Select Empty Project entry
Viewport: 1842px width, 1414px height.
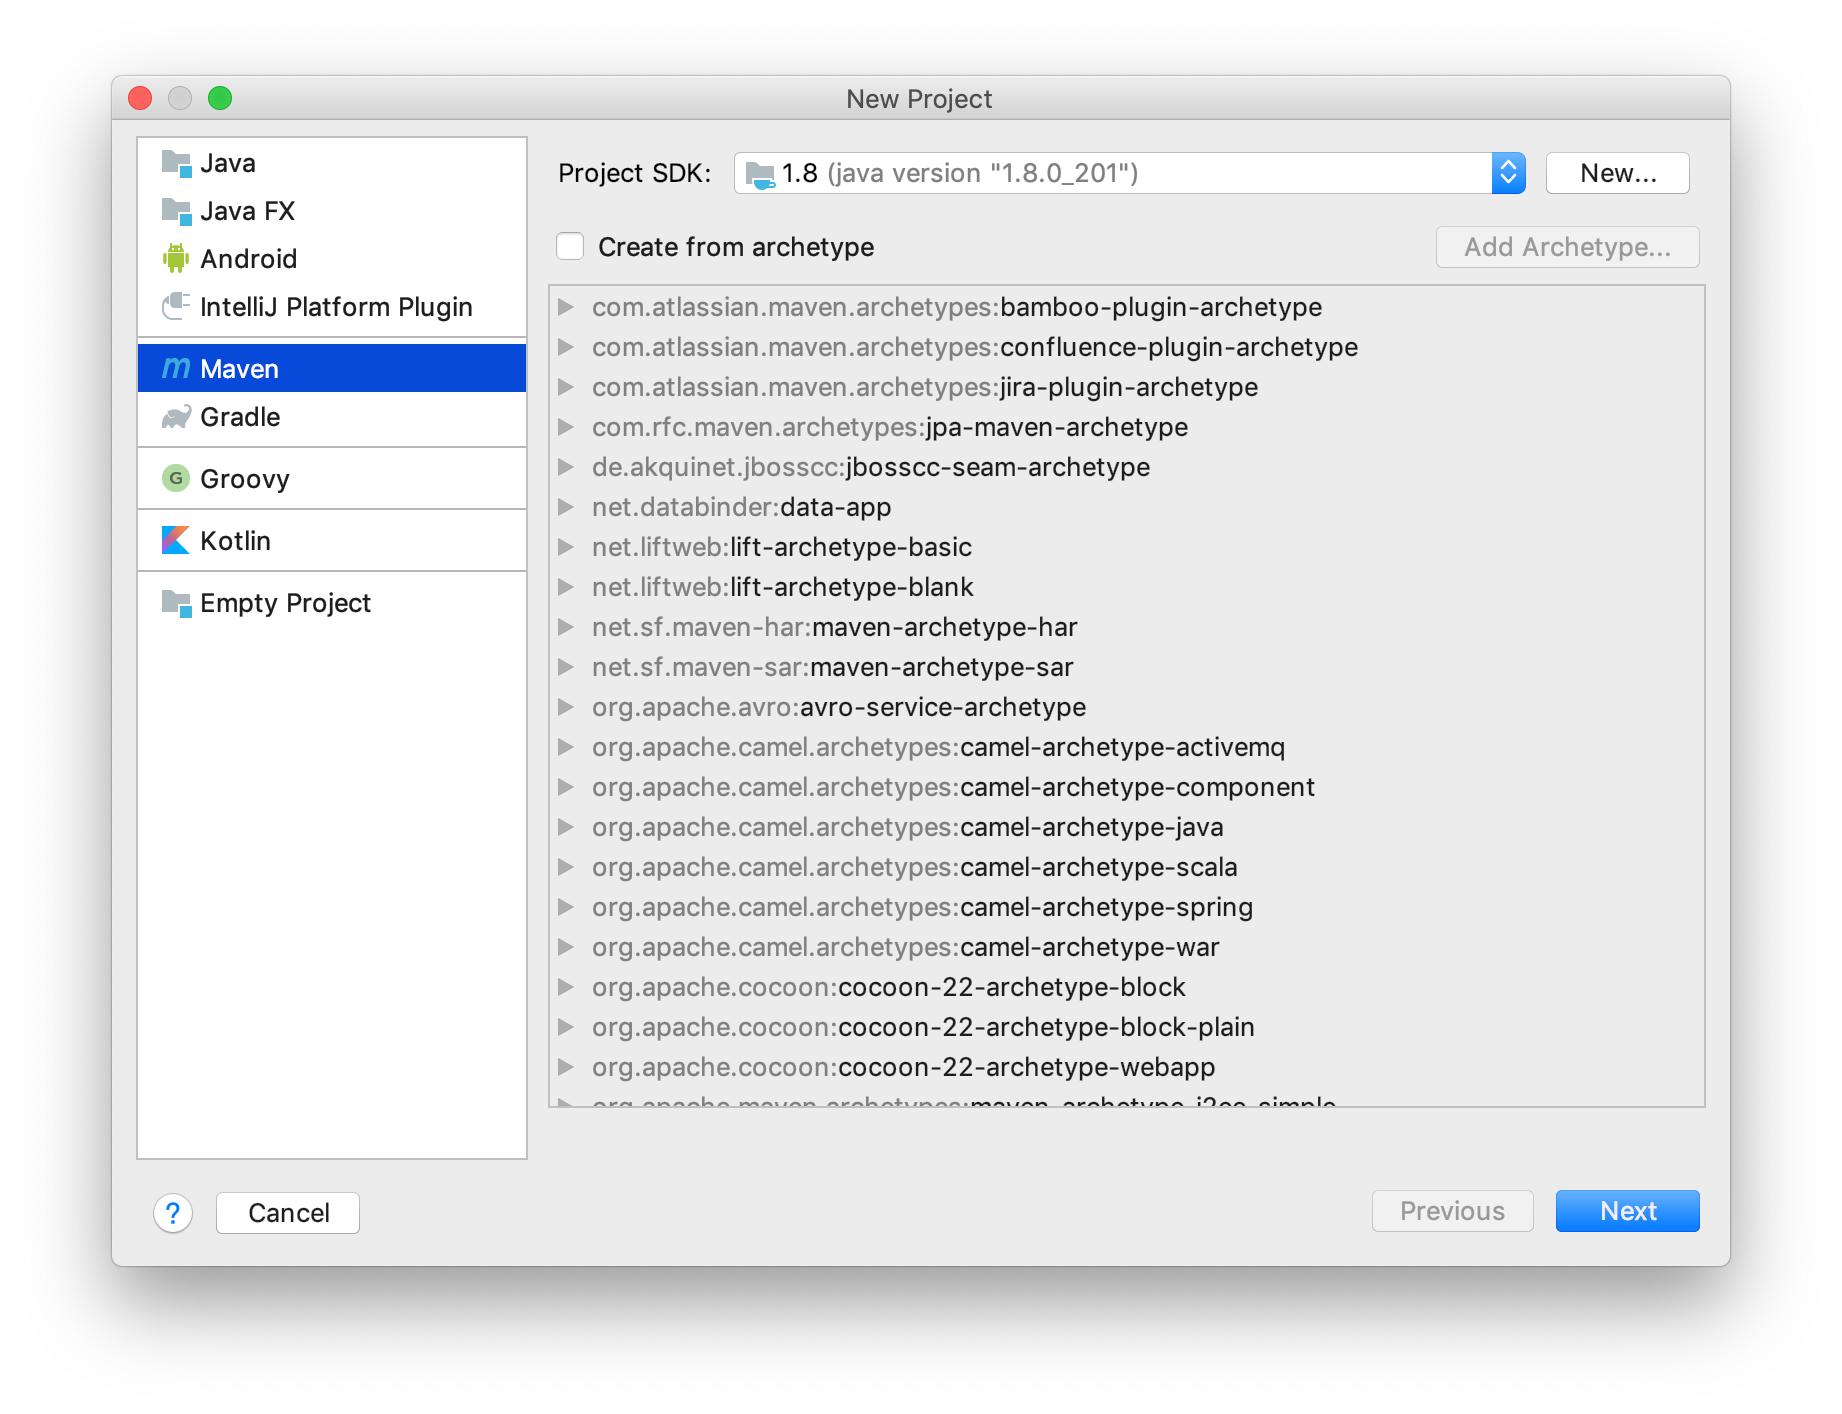click(x=332, y=603)
